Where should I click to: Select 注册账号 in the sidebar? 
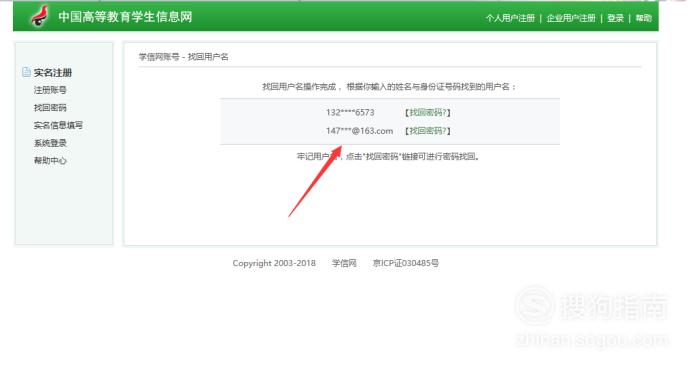point(50,90)
